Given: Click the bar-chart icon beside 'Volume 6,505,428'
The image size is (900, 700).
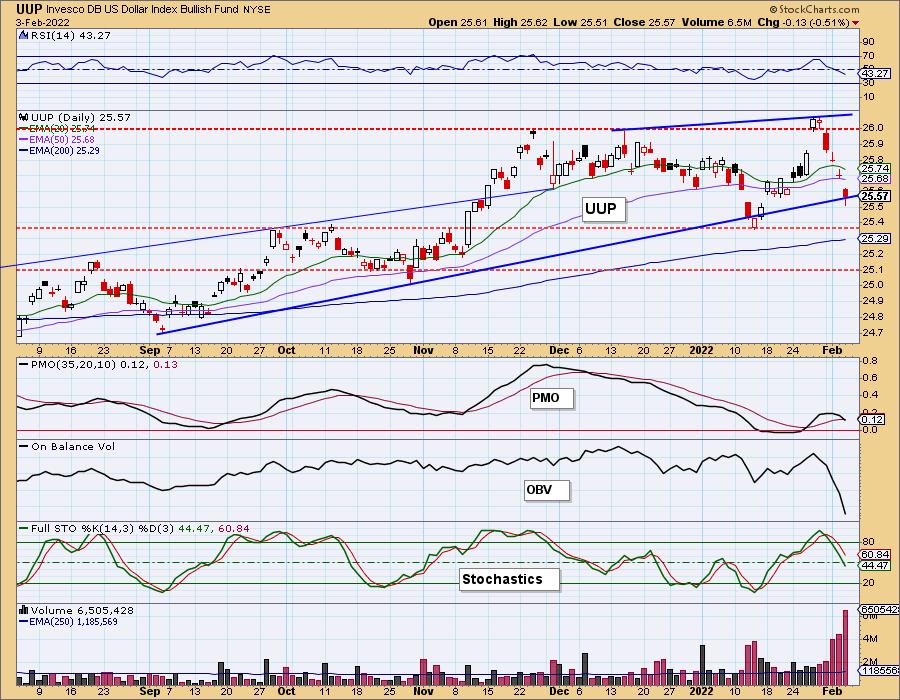Looking at the screenshot, I should point(24,610).
